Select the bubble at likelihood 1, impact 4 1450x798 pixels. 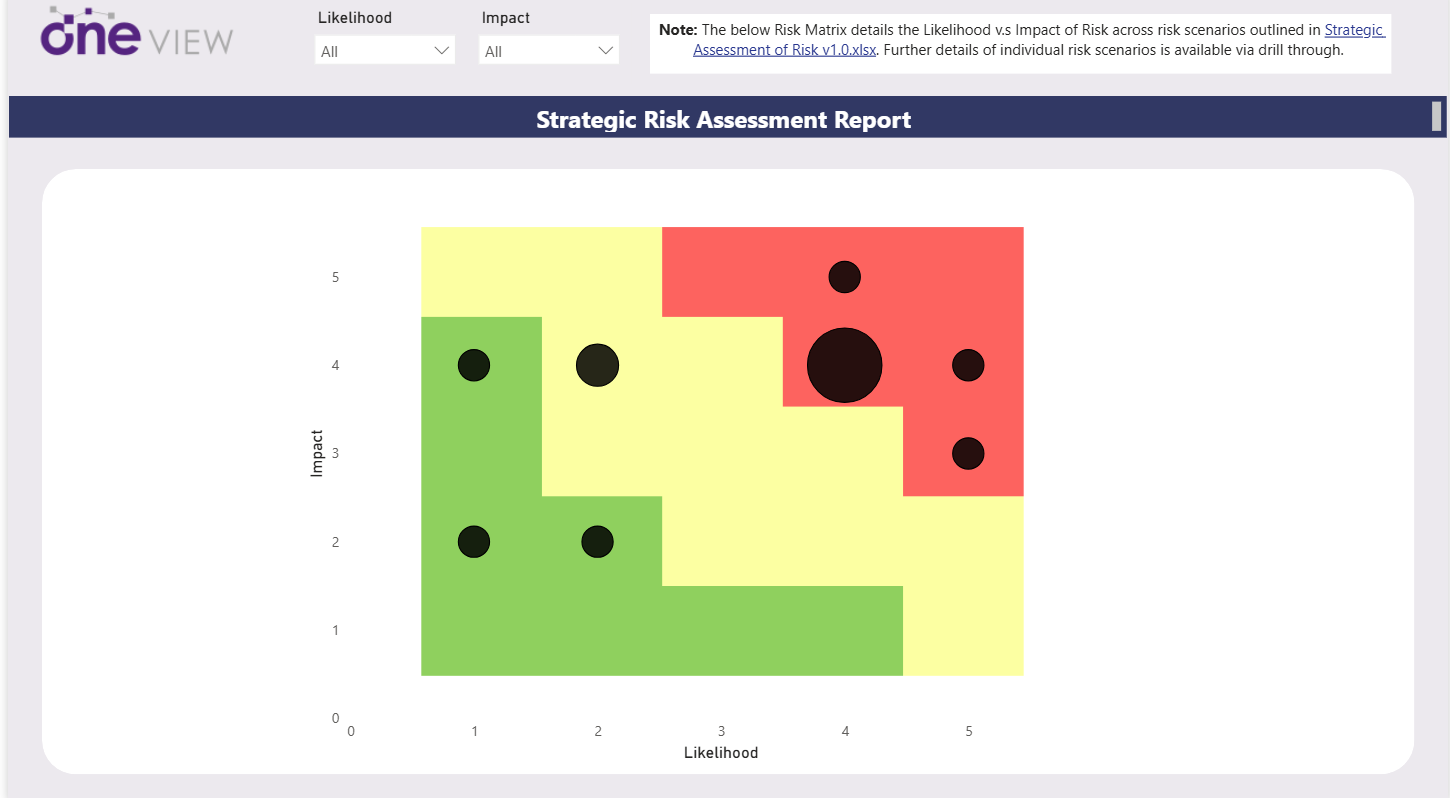(474, 366)
